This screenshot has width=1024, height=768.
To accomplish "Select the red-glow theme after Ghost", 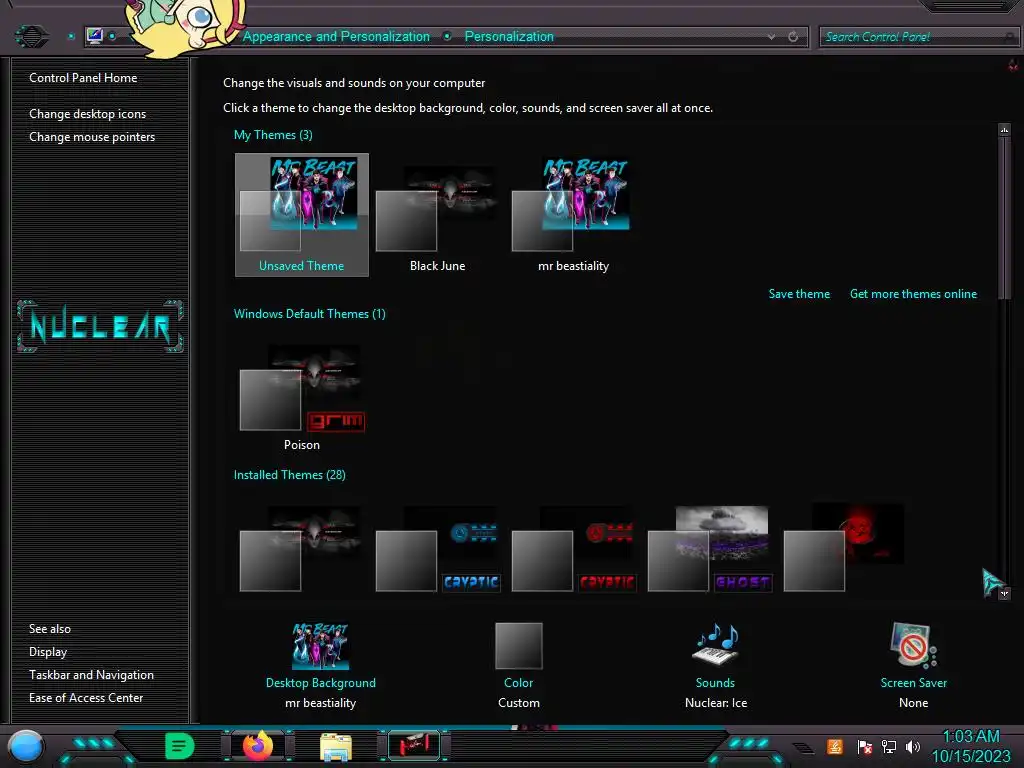I will click(x=845, y=549).
